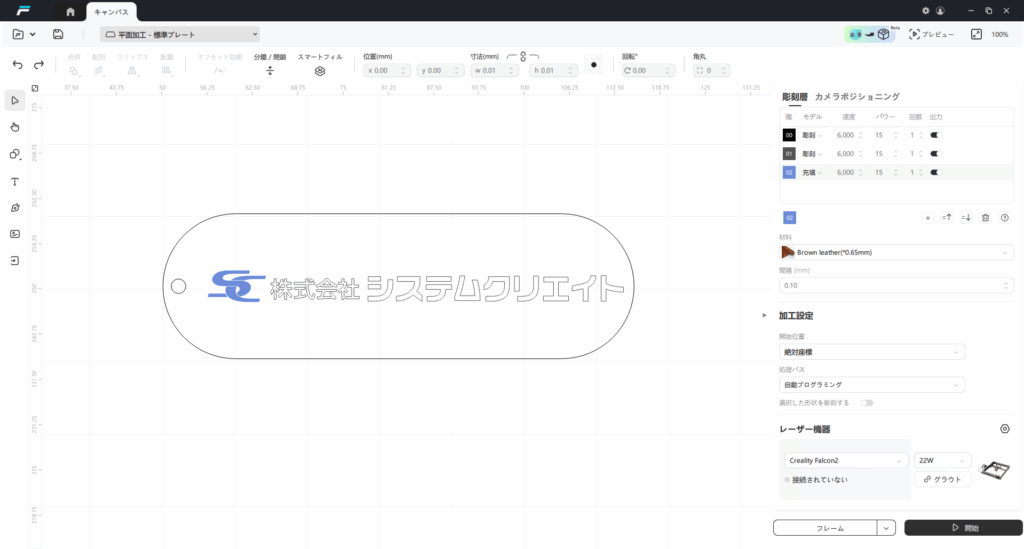Switch to the 彫刻層 tab

[x=795, y=97]
